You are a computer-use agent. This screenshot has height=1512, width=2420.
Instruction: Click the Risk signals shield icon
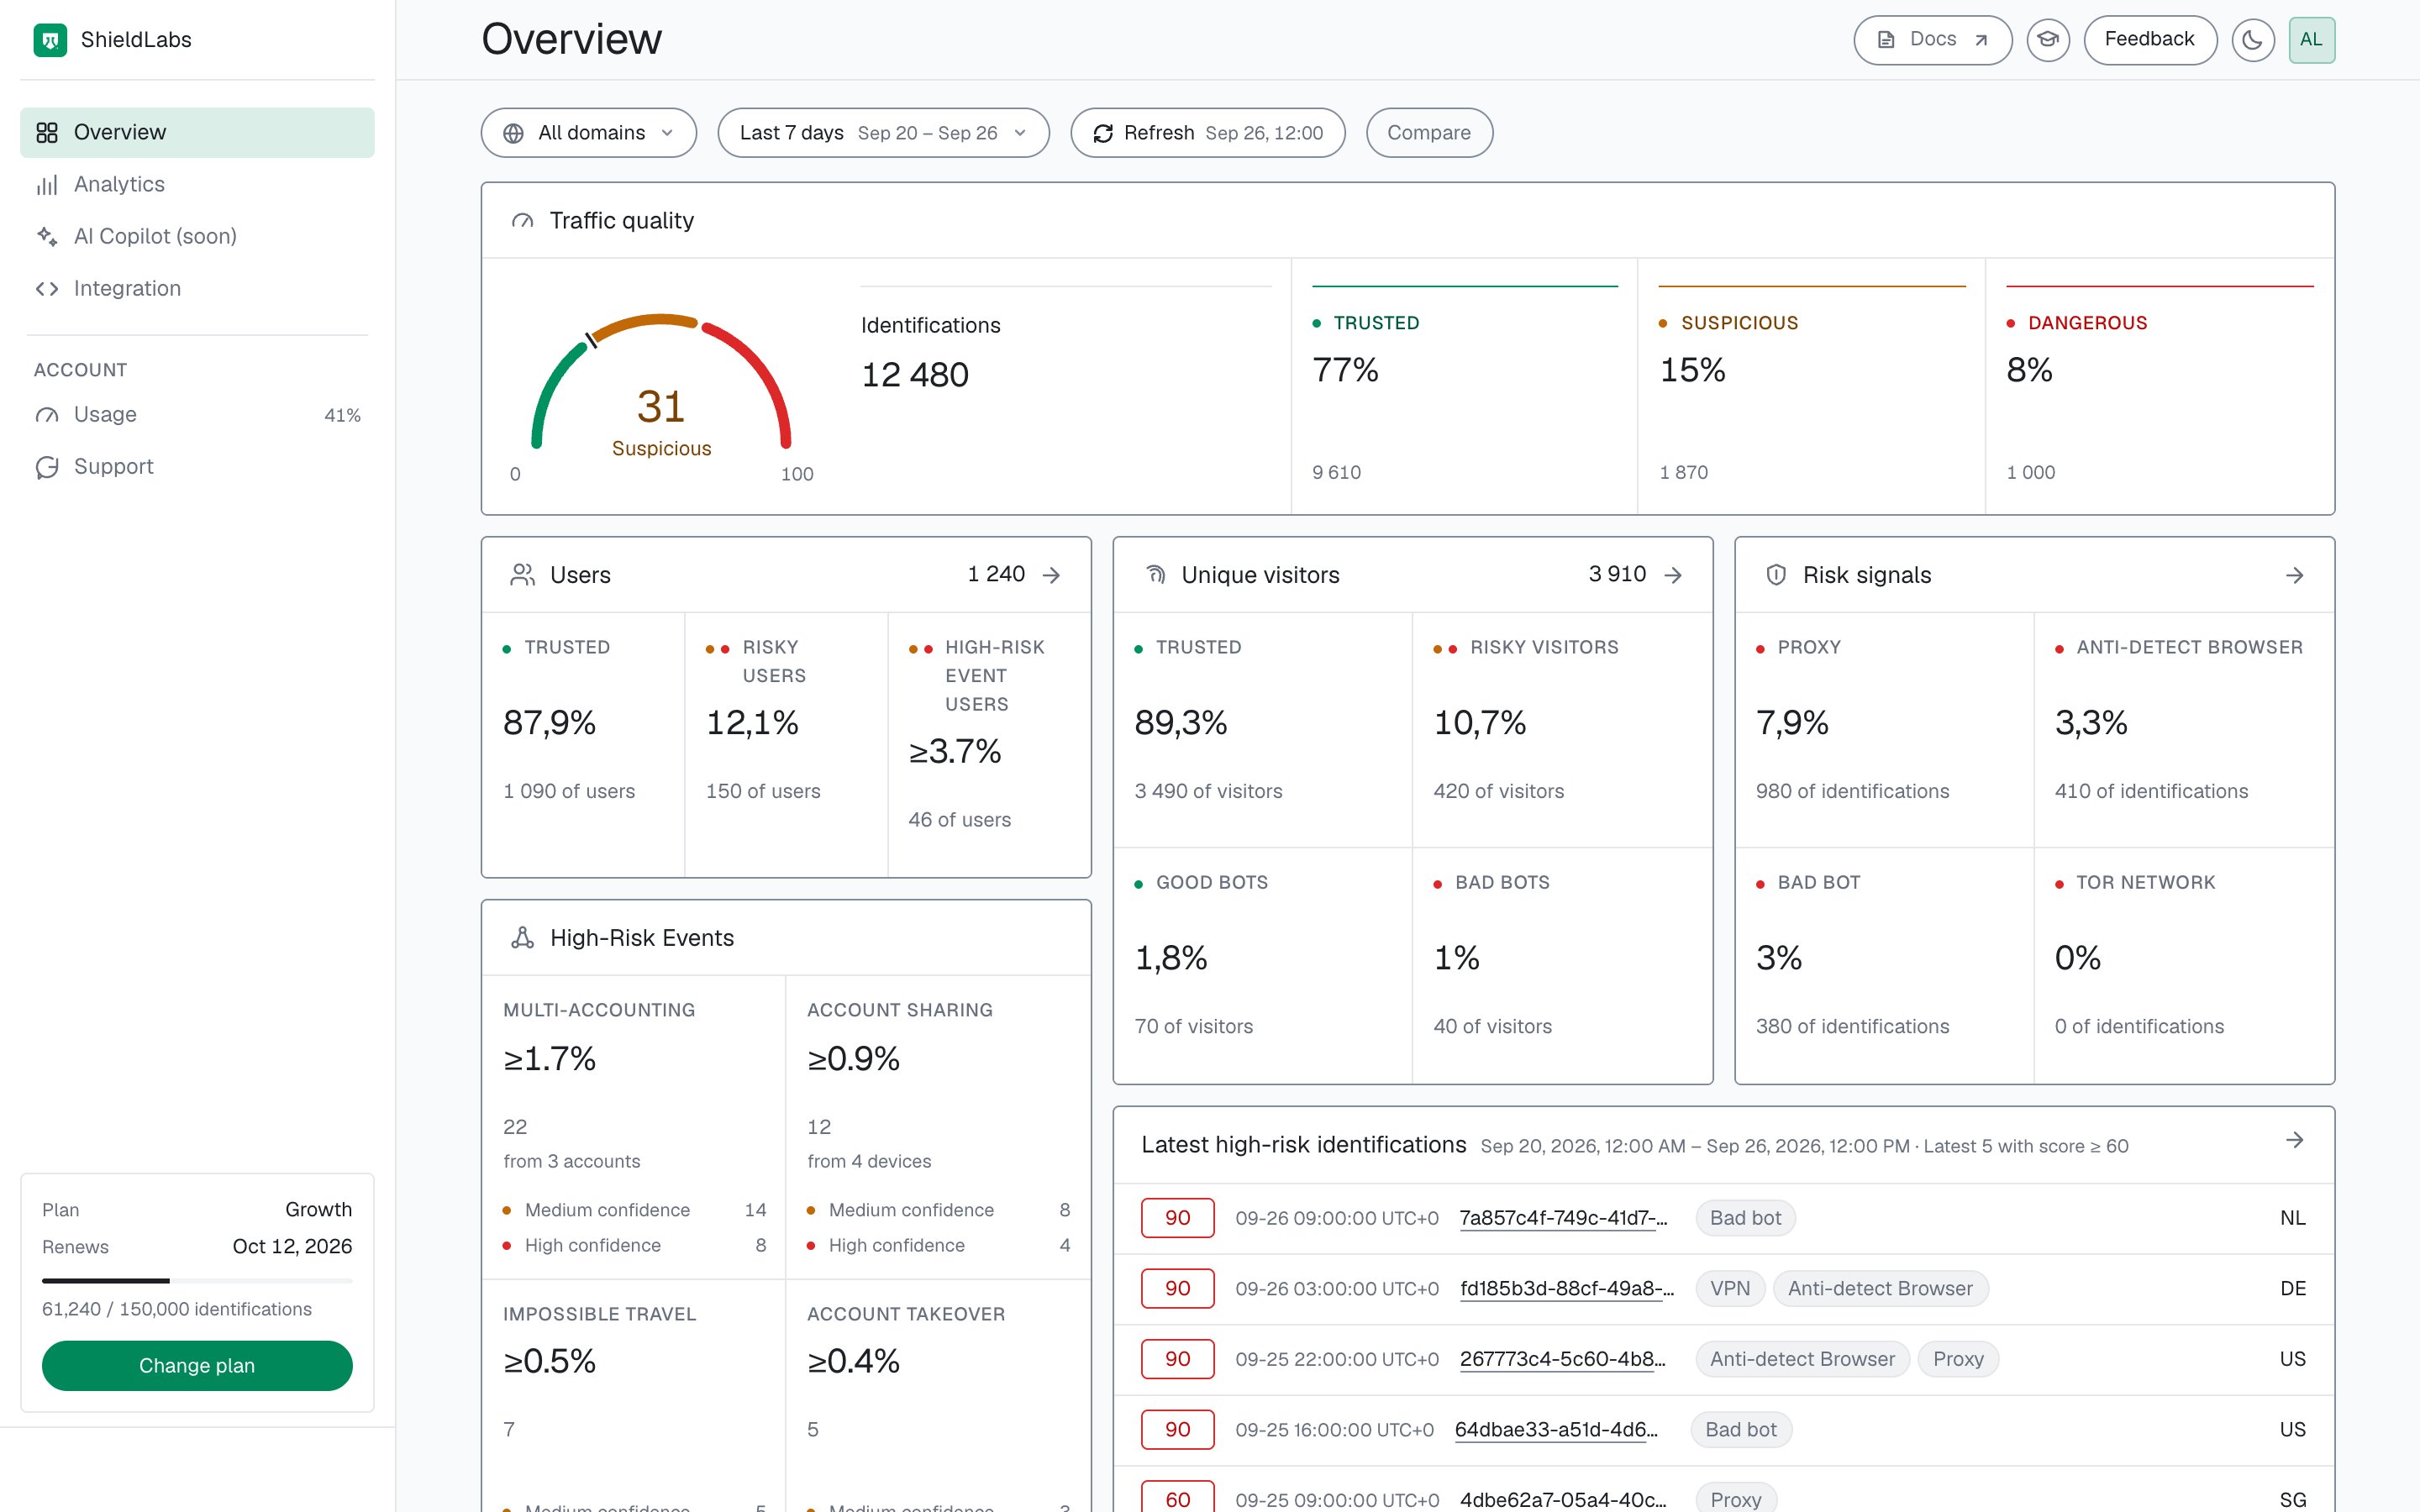(1776, 575)
